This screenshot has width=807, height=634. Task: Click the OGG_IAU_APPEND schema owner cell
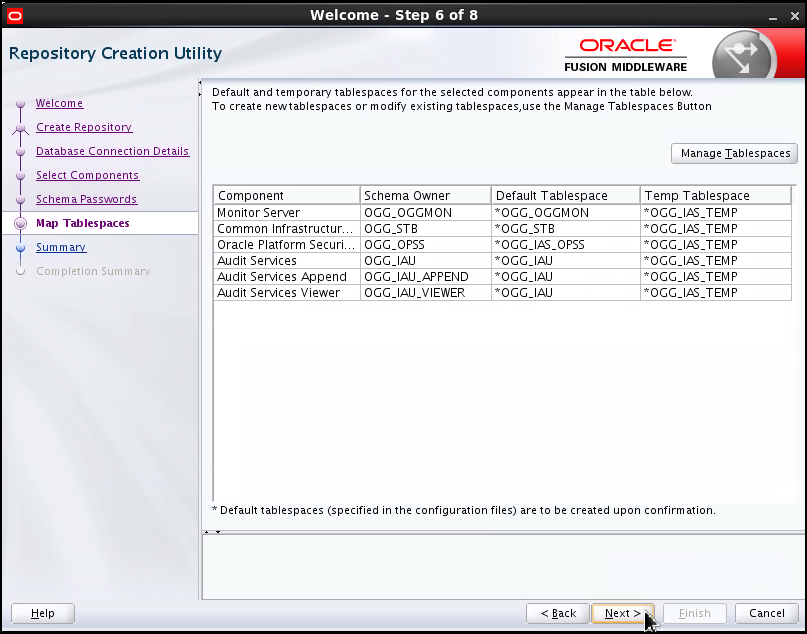click(x=426, y=276)
